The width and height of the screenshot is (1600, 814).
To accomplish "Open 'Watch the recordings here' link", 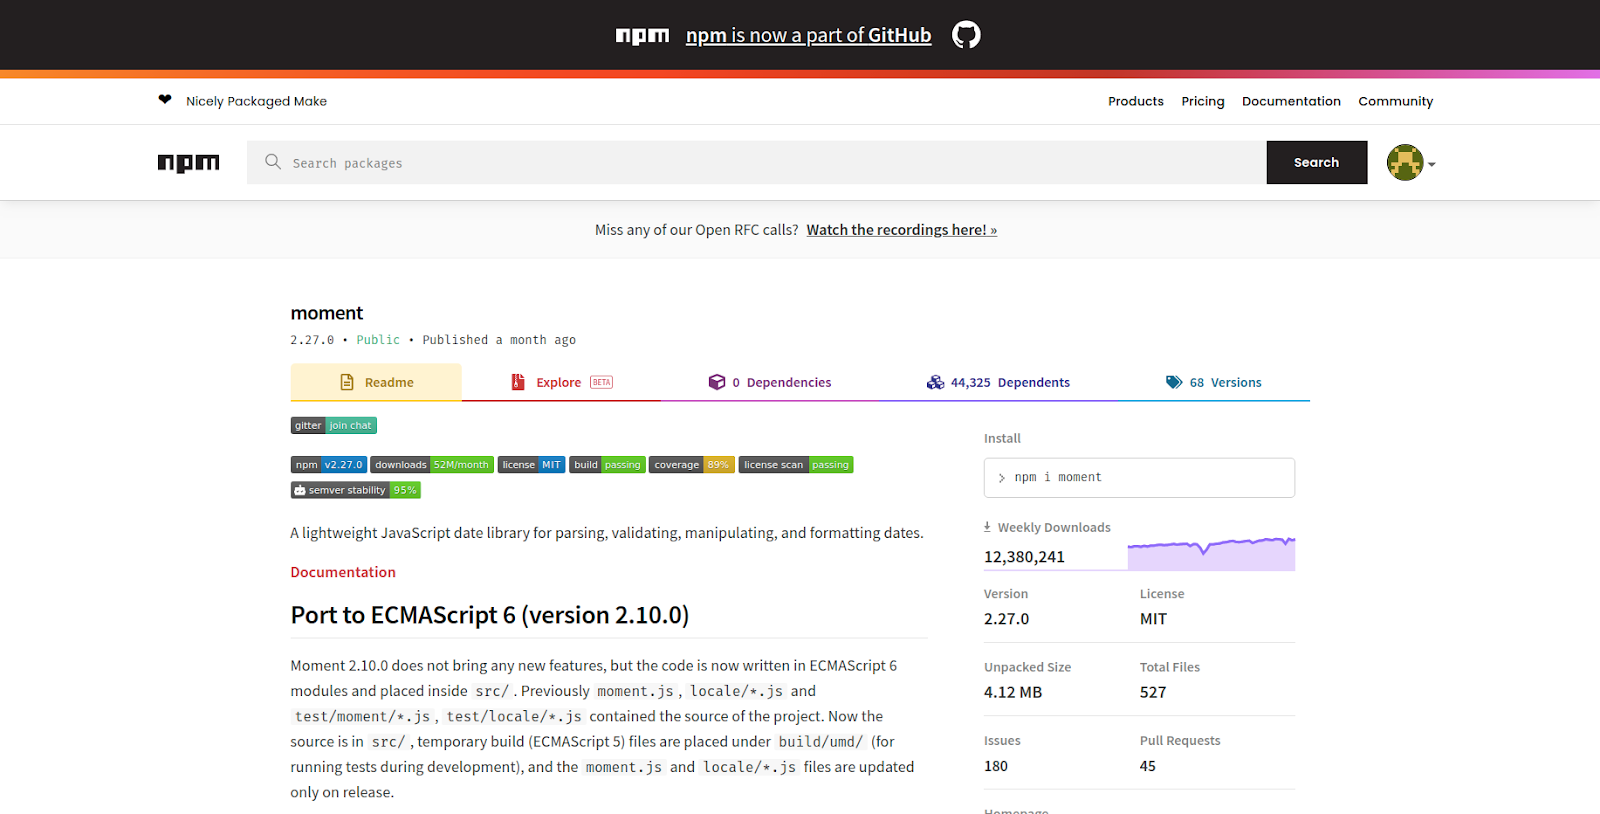I will [902, 230].
